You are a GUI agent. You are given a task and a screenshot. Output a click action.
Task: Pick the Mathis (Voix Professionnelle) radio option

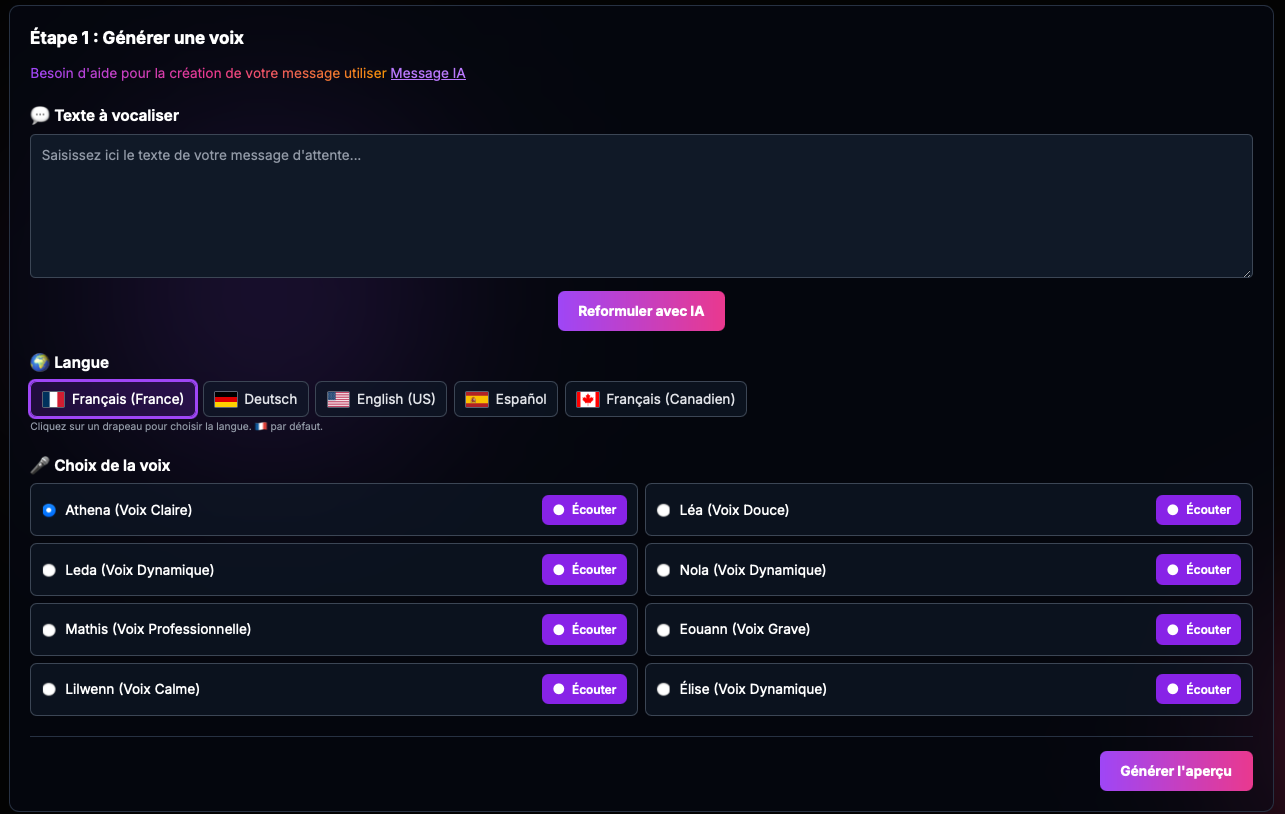pos(49,630)
